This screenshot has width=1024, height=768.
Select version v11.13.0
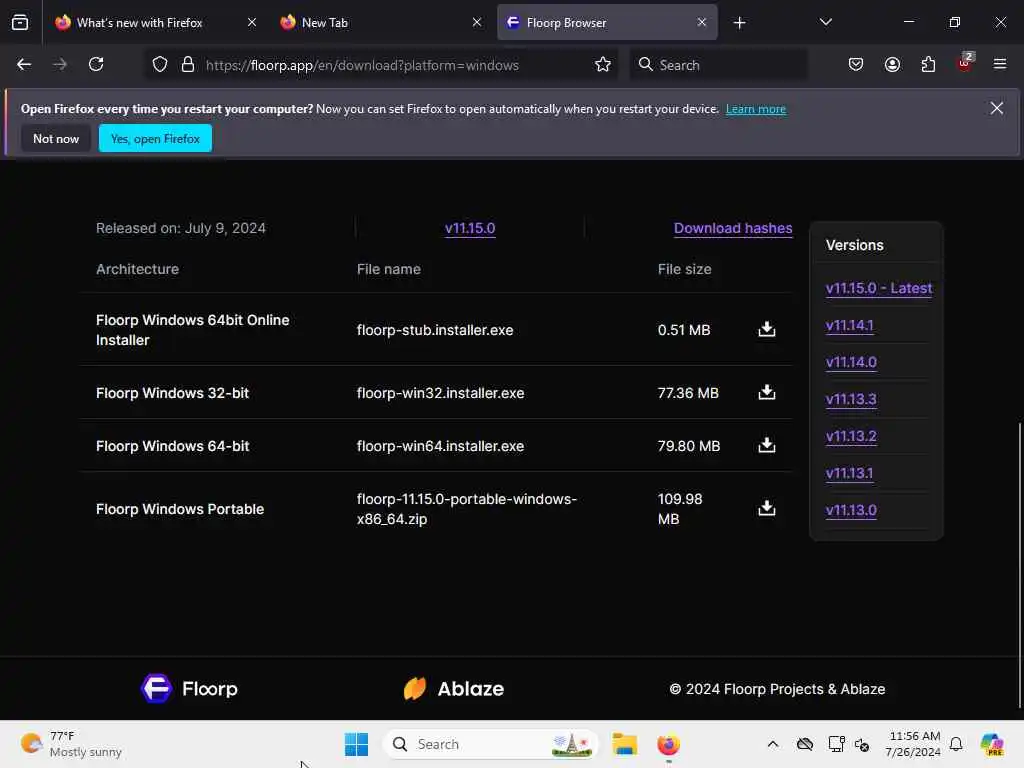click(851, 510)
